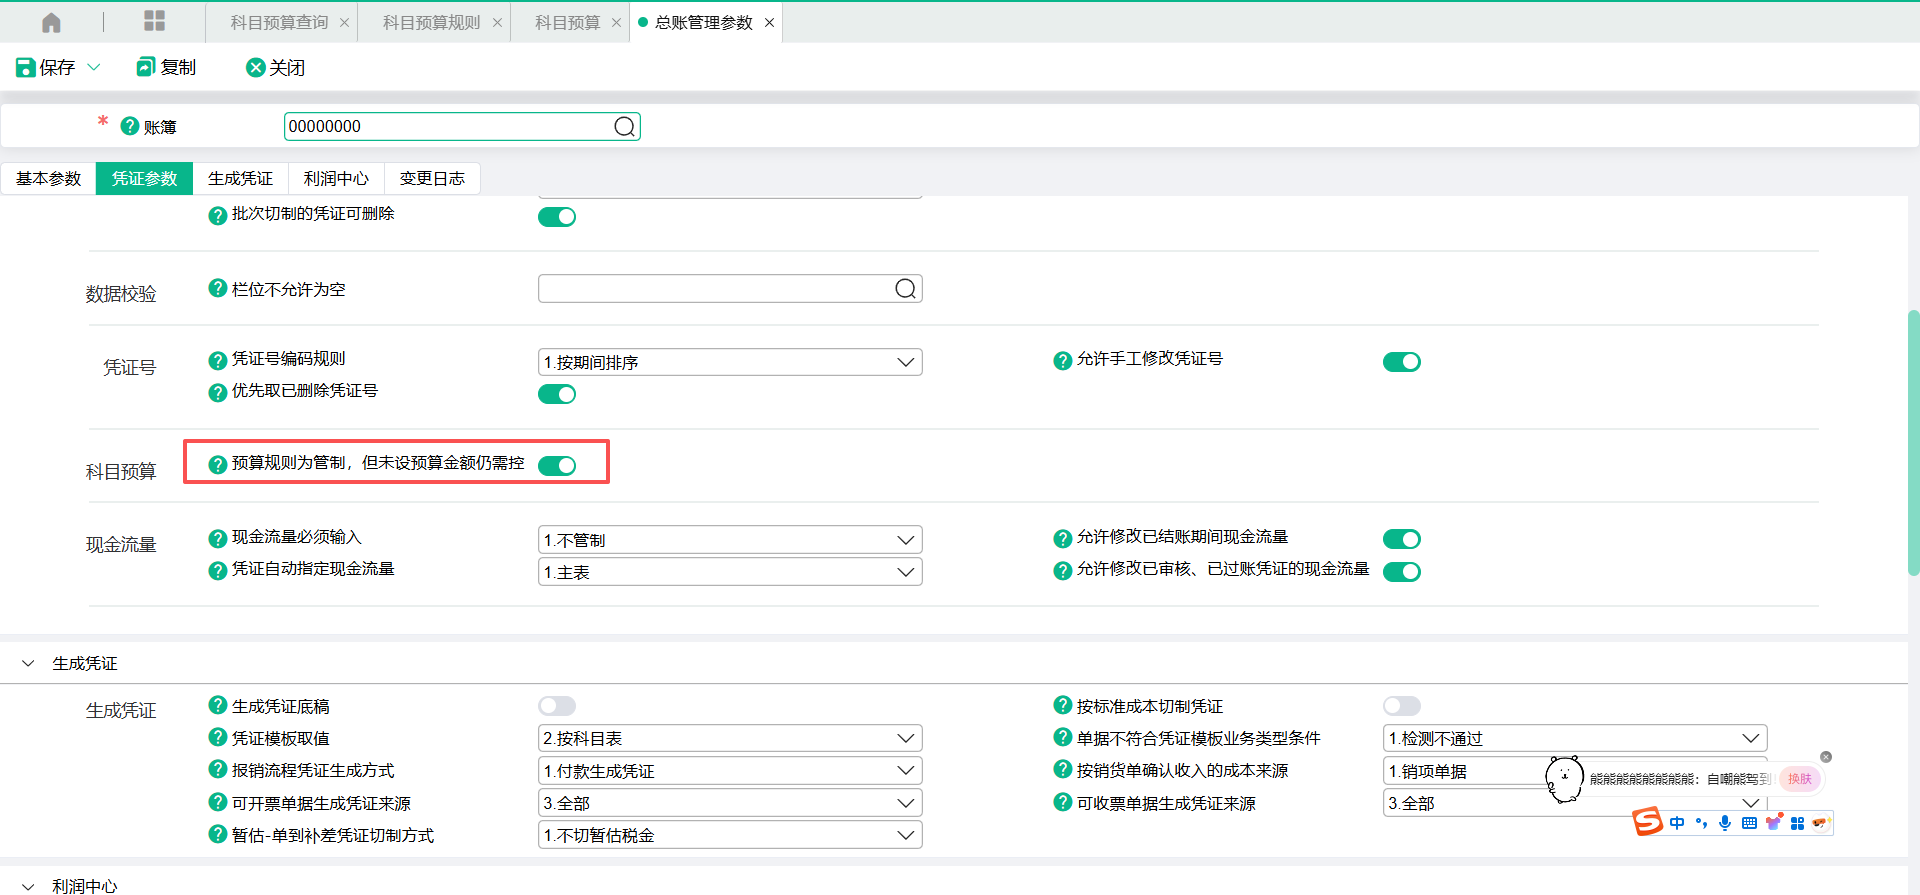Click the 保存 save icon
1920x895 pixels.
26,67
